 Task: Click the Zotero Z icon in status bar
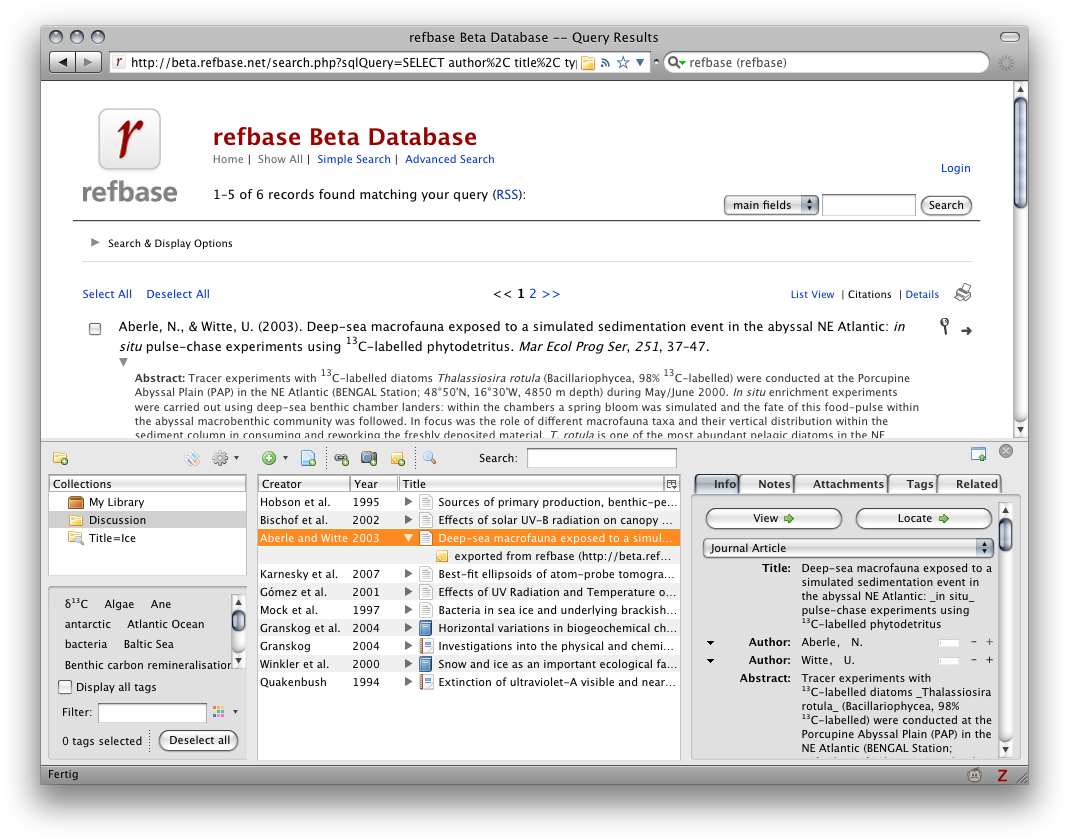tap(1002, 775)
